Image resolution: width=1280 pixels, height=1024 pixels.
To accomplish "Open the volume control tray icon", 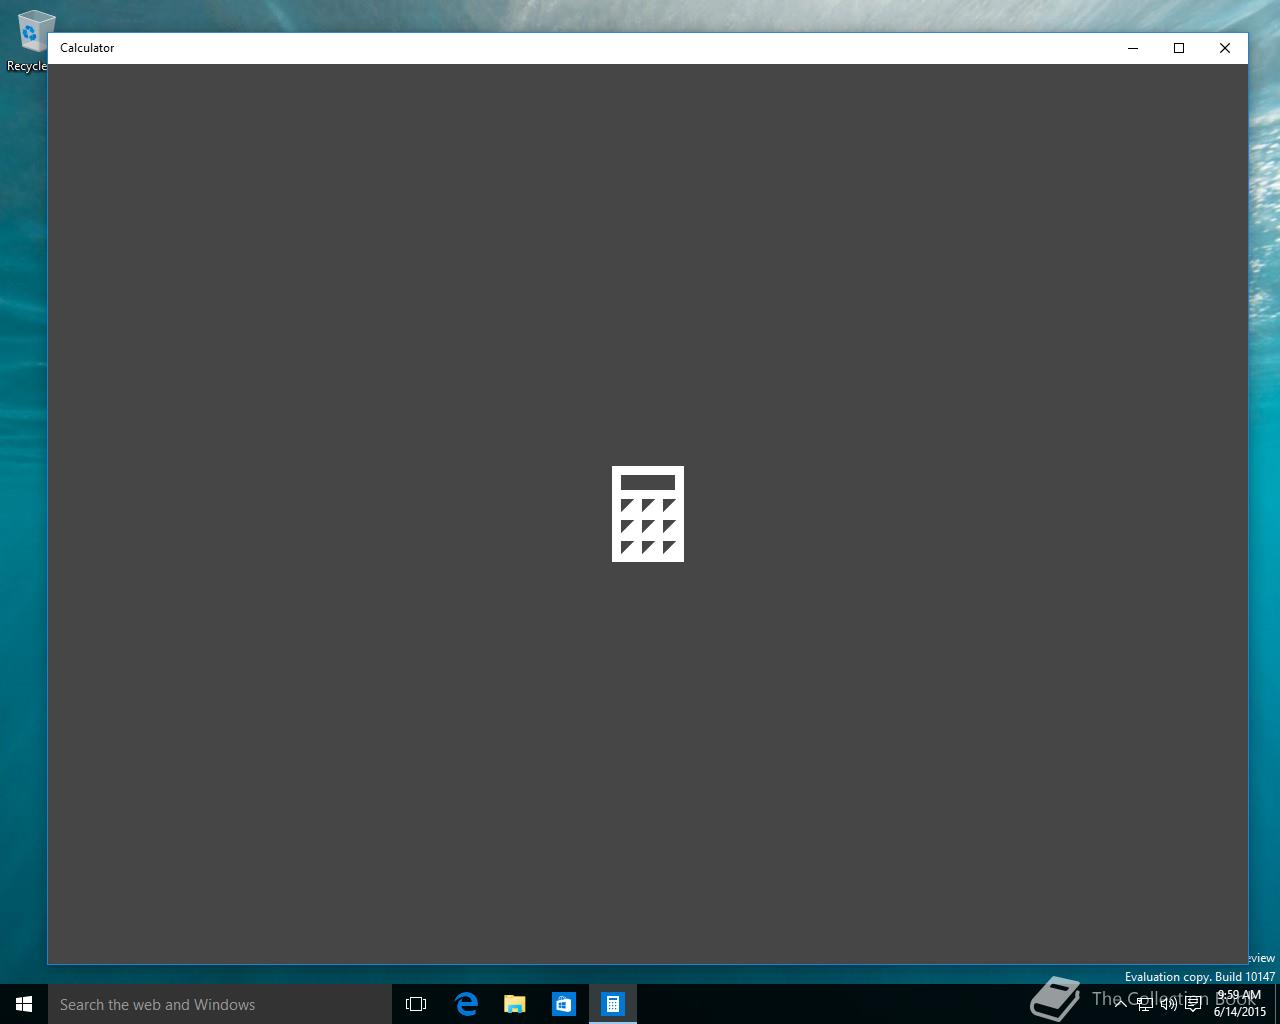I will tap(1169, 1004).
